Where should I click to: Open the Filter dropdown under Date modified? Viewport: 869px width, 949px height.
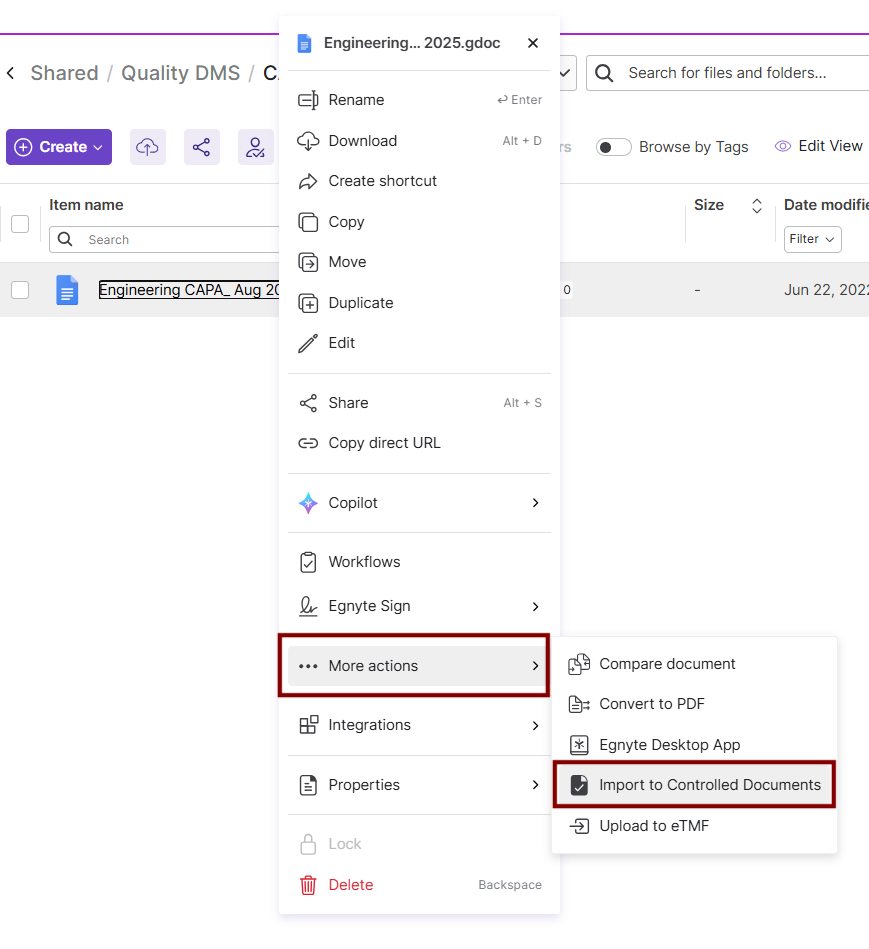click(812, 239)
